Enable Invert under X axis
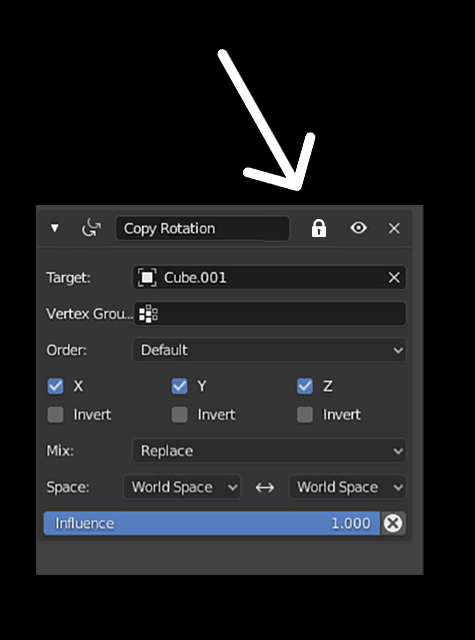 click(x=55, y=415)
